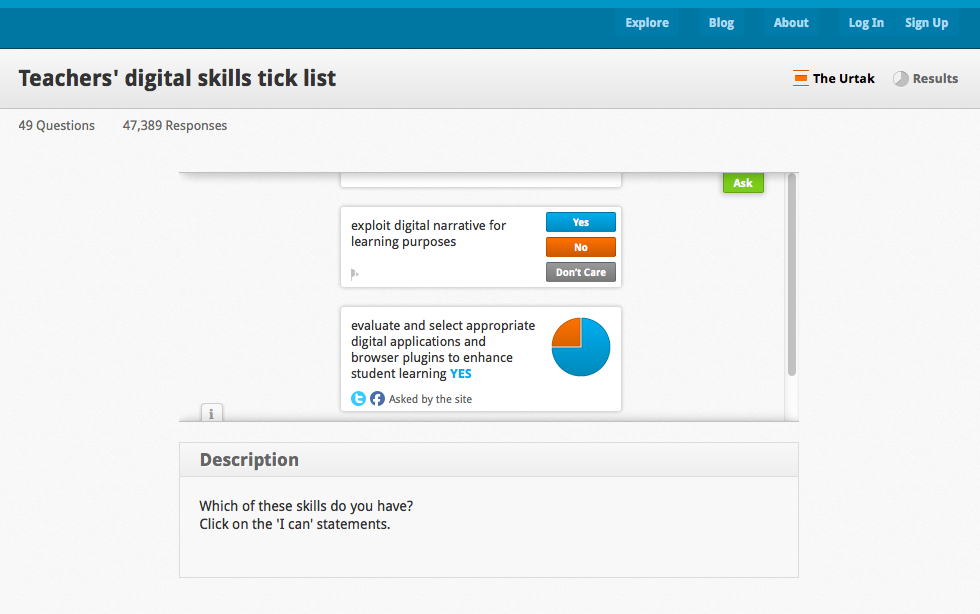The width and height of the screenshot is (980, 614).
Task: Click Sign Up in the top bar
Action: pos(925,22)
